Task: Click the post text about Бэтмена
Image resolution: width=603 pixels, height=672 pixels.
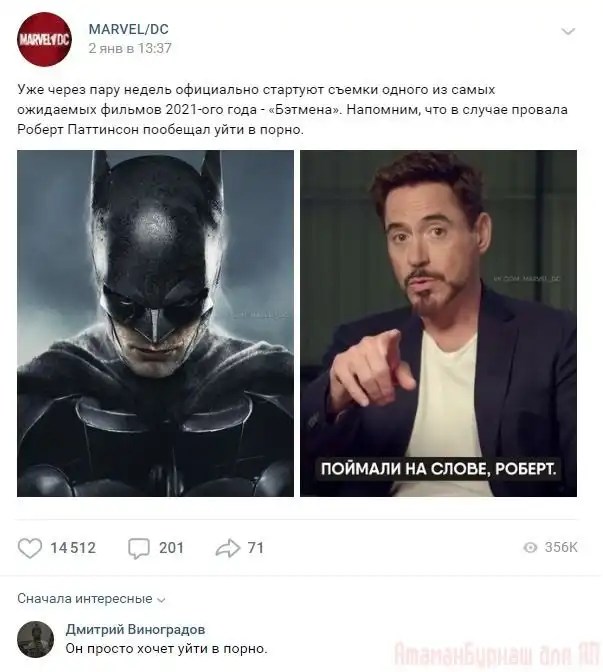Action: [292, 109]
